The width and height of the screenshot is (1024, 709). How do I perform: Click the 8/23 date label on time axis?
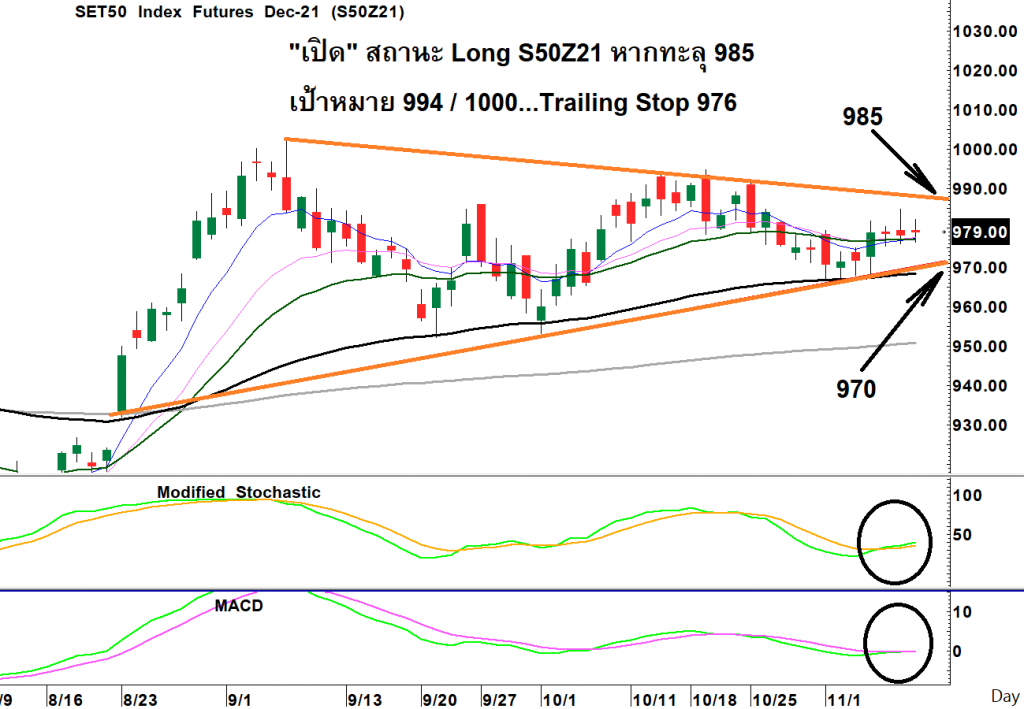pyautogui.click(x=140, y=701)
